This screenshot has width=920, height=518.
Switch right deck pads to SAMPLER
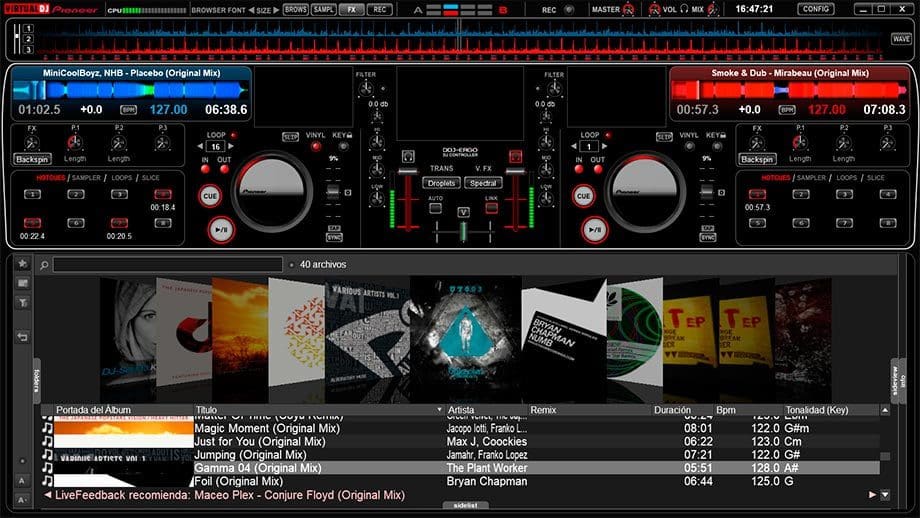tap(811, 178)
